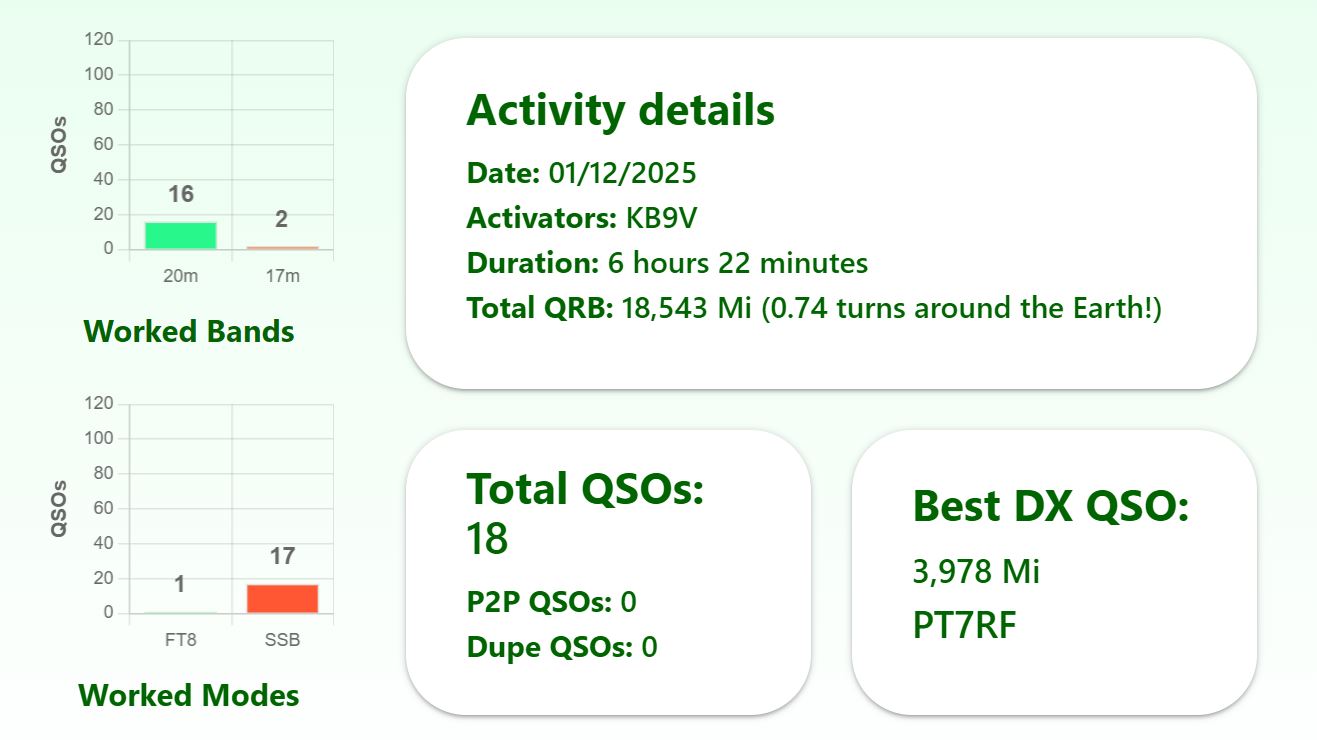Click the red SSB bar in Worked Modes

282,599
